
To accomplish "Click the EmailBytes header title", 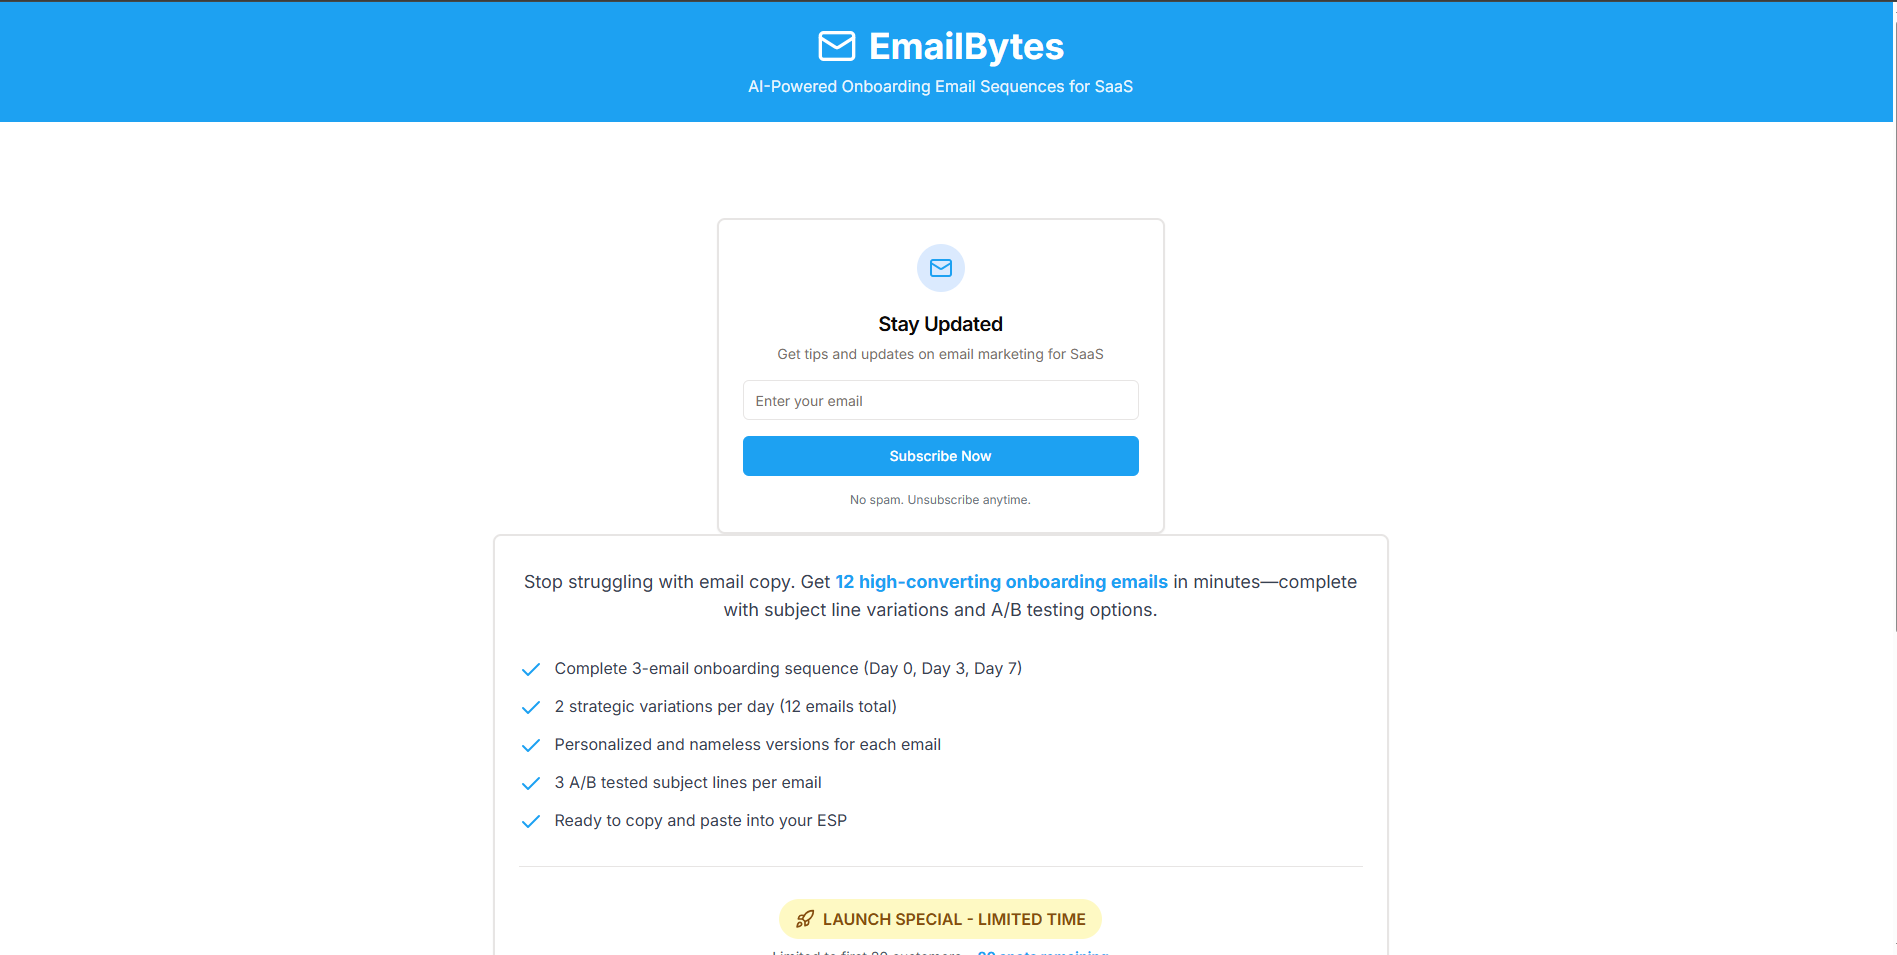I will (x=966, y=46).
